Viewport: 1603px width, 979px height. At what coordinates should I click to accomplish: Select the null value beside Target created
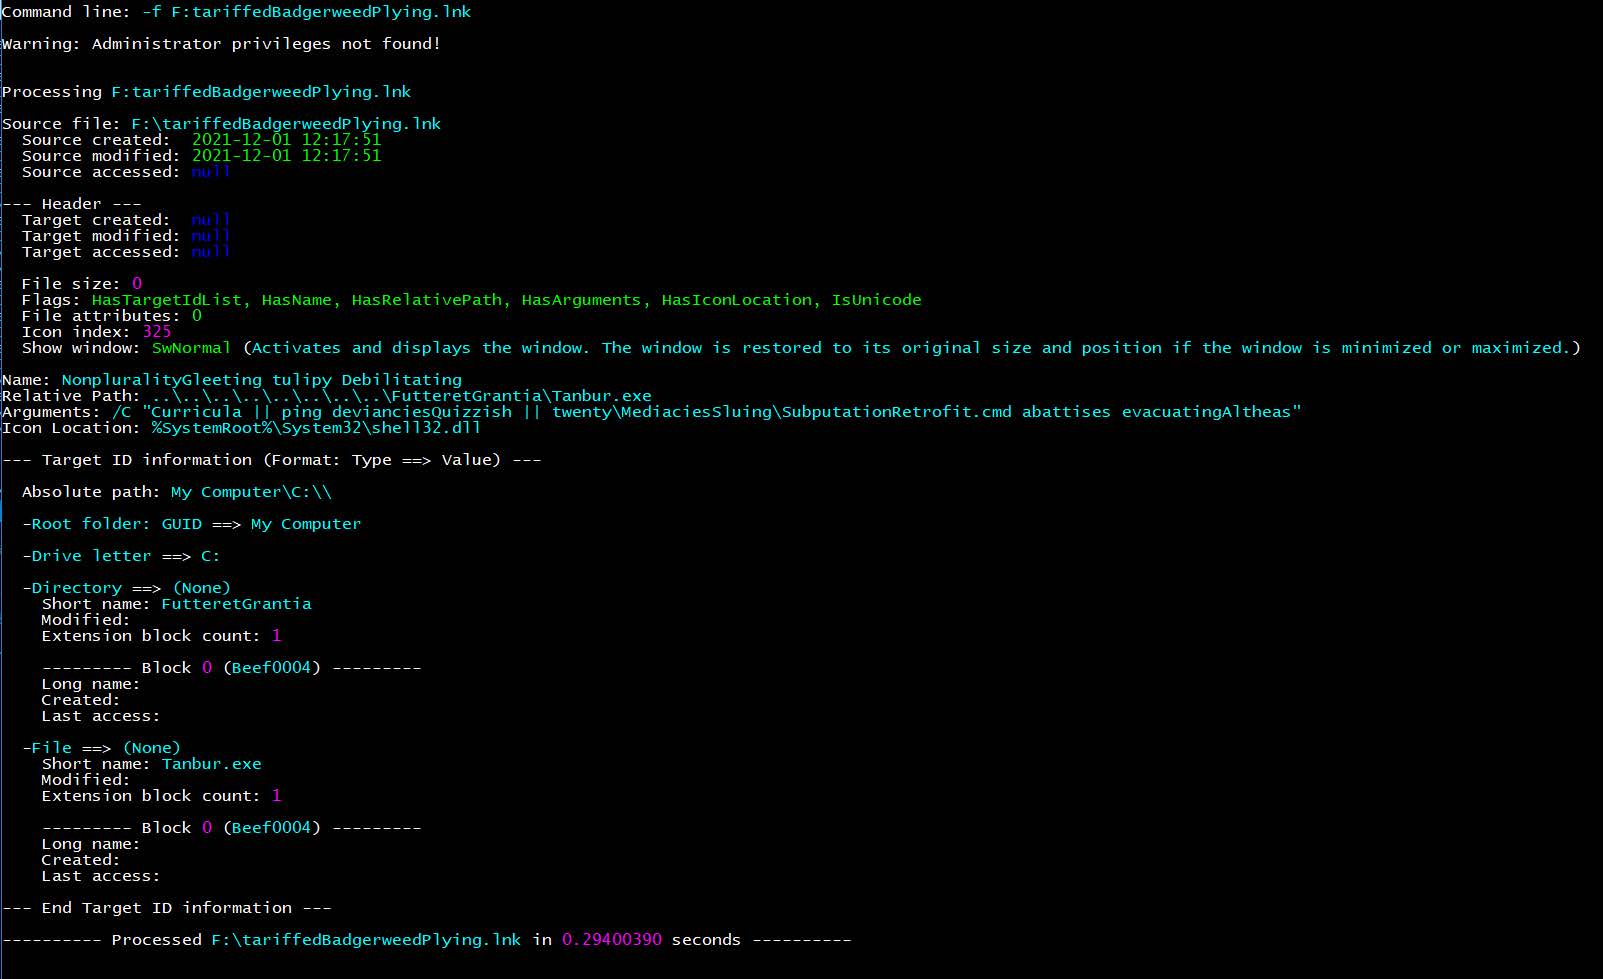click(x=211, y=219)
